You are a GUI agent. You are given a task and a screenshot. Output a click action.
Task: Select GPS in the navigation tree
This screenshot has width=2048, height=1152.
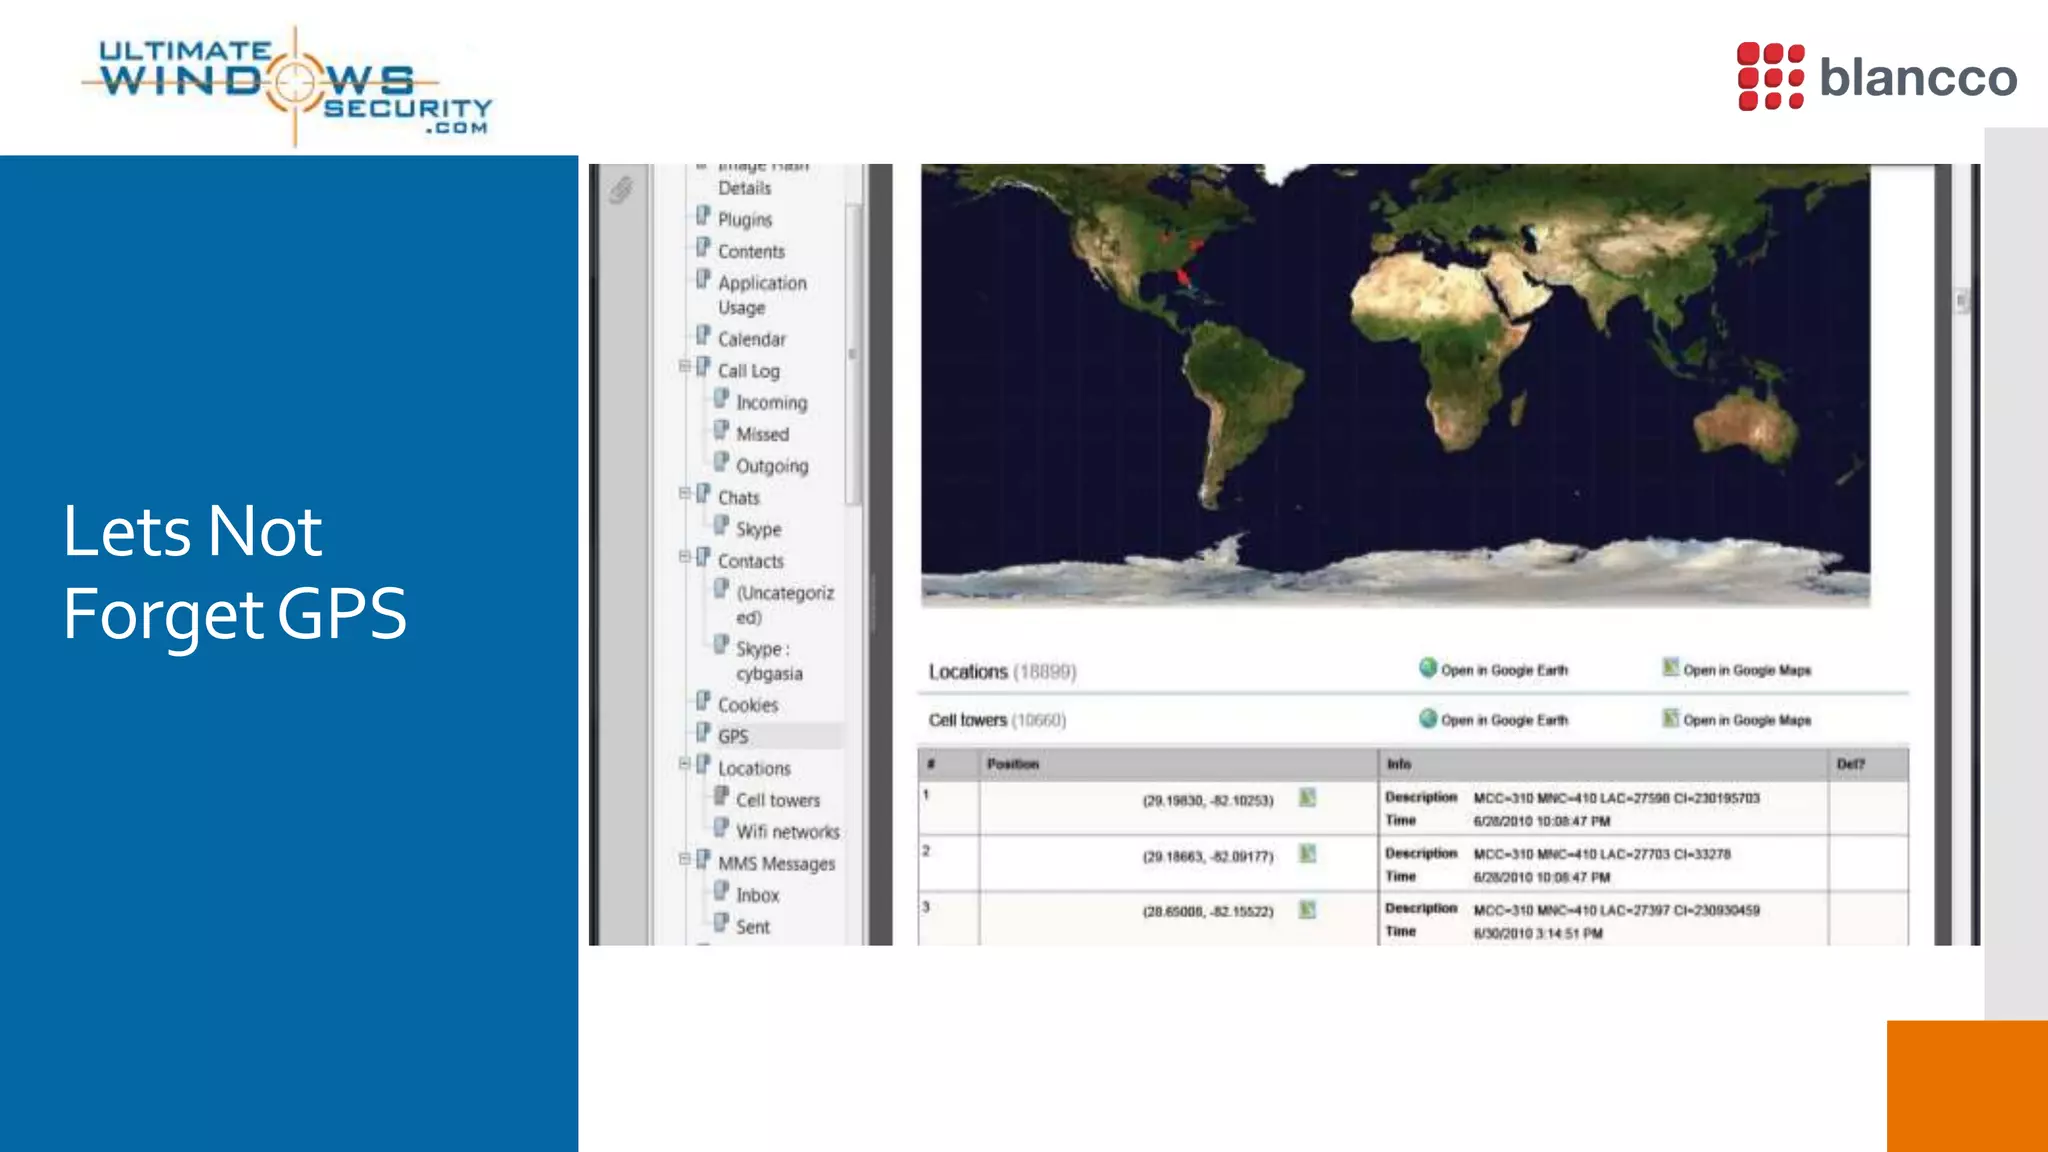(x=733, y=736)
